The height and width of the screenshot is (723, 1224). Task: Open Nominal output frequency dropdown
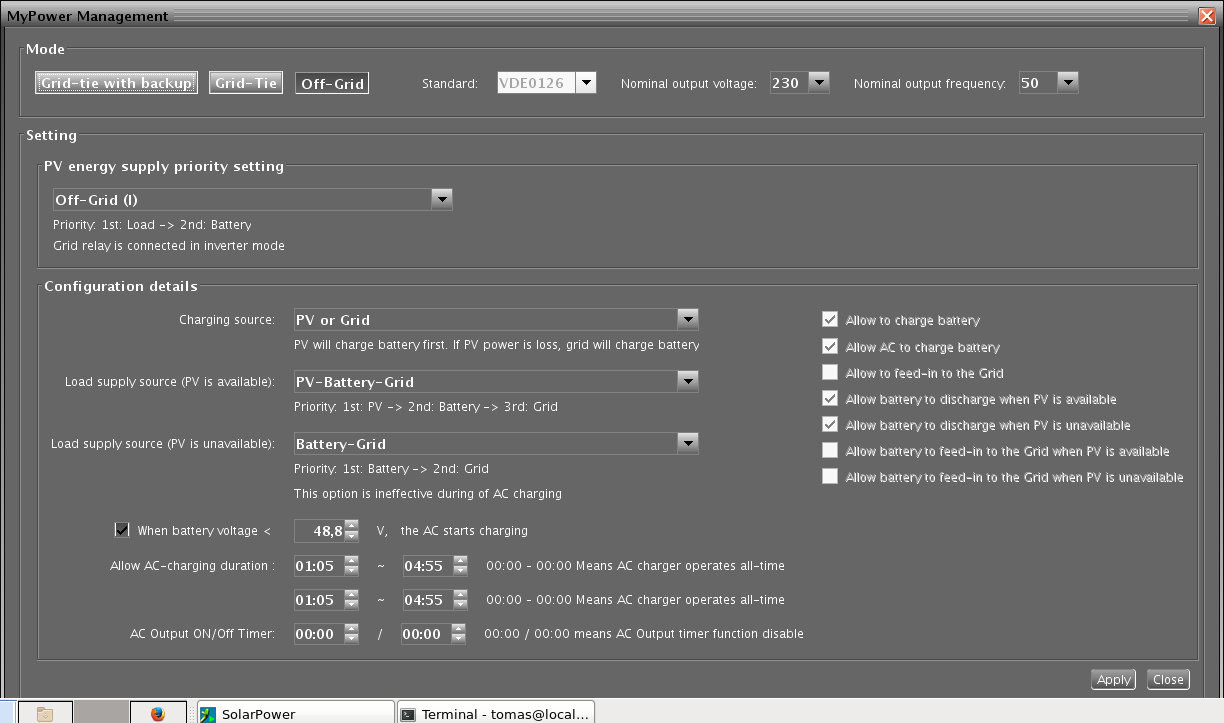click(x=1067, y=83)
